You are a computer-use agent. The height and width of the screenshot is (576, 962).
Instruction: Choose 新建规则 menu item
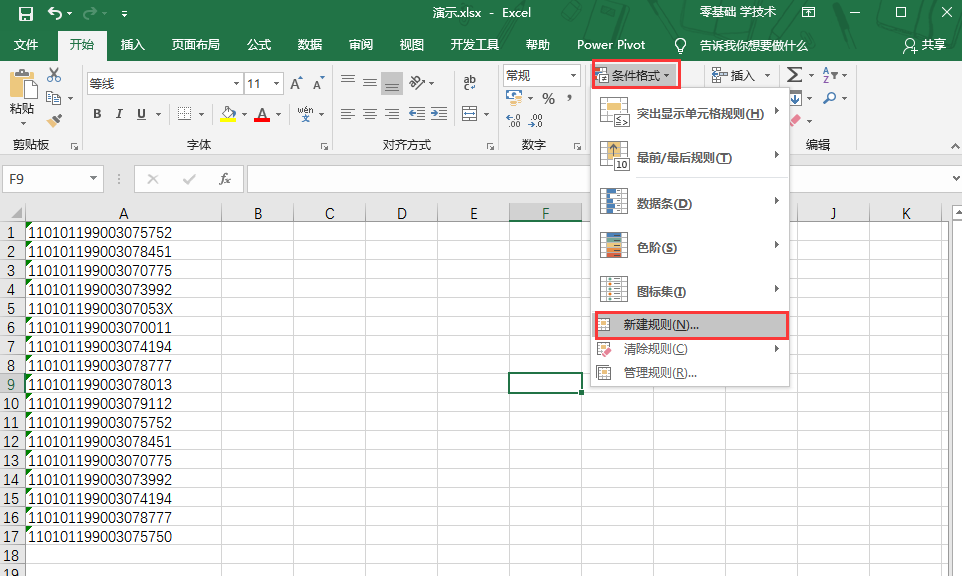pos(690,325)
